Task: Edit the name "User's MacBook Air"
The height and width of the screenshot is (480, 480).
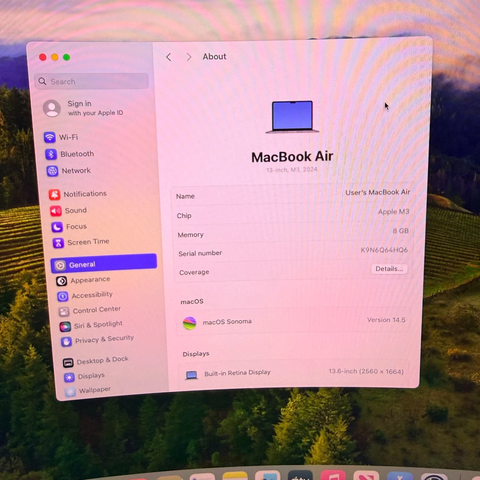Action: (x=377, y=192)
